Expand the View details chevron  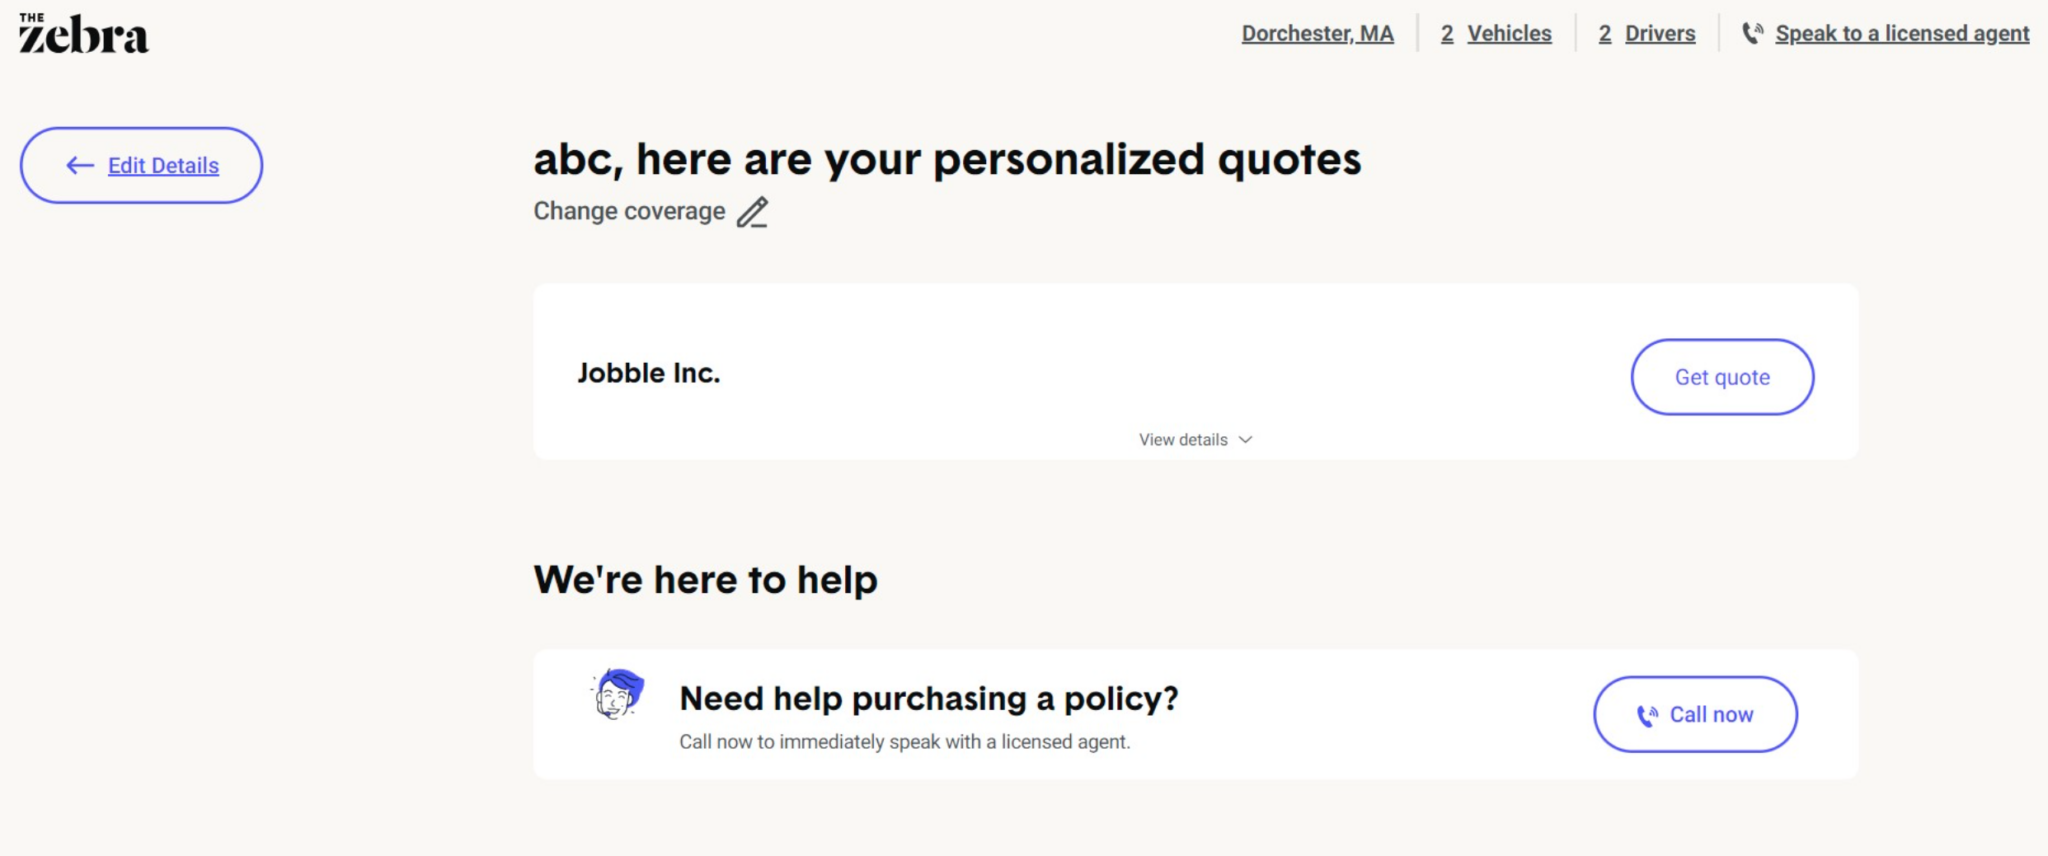[1245, 440]
